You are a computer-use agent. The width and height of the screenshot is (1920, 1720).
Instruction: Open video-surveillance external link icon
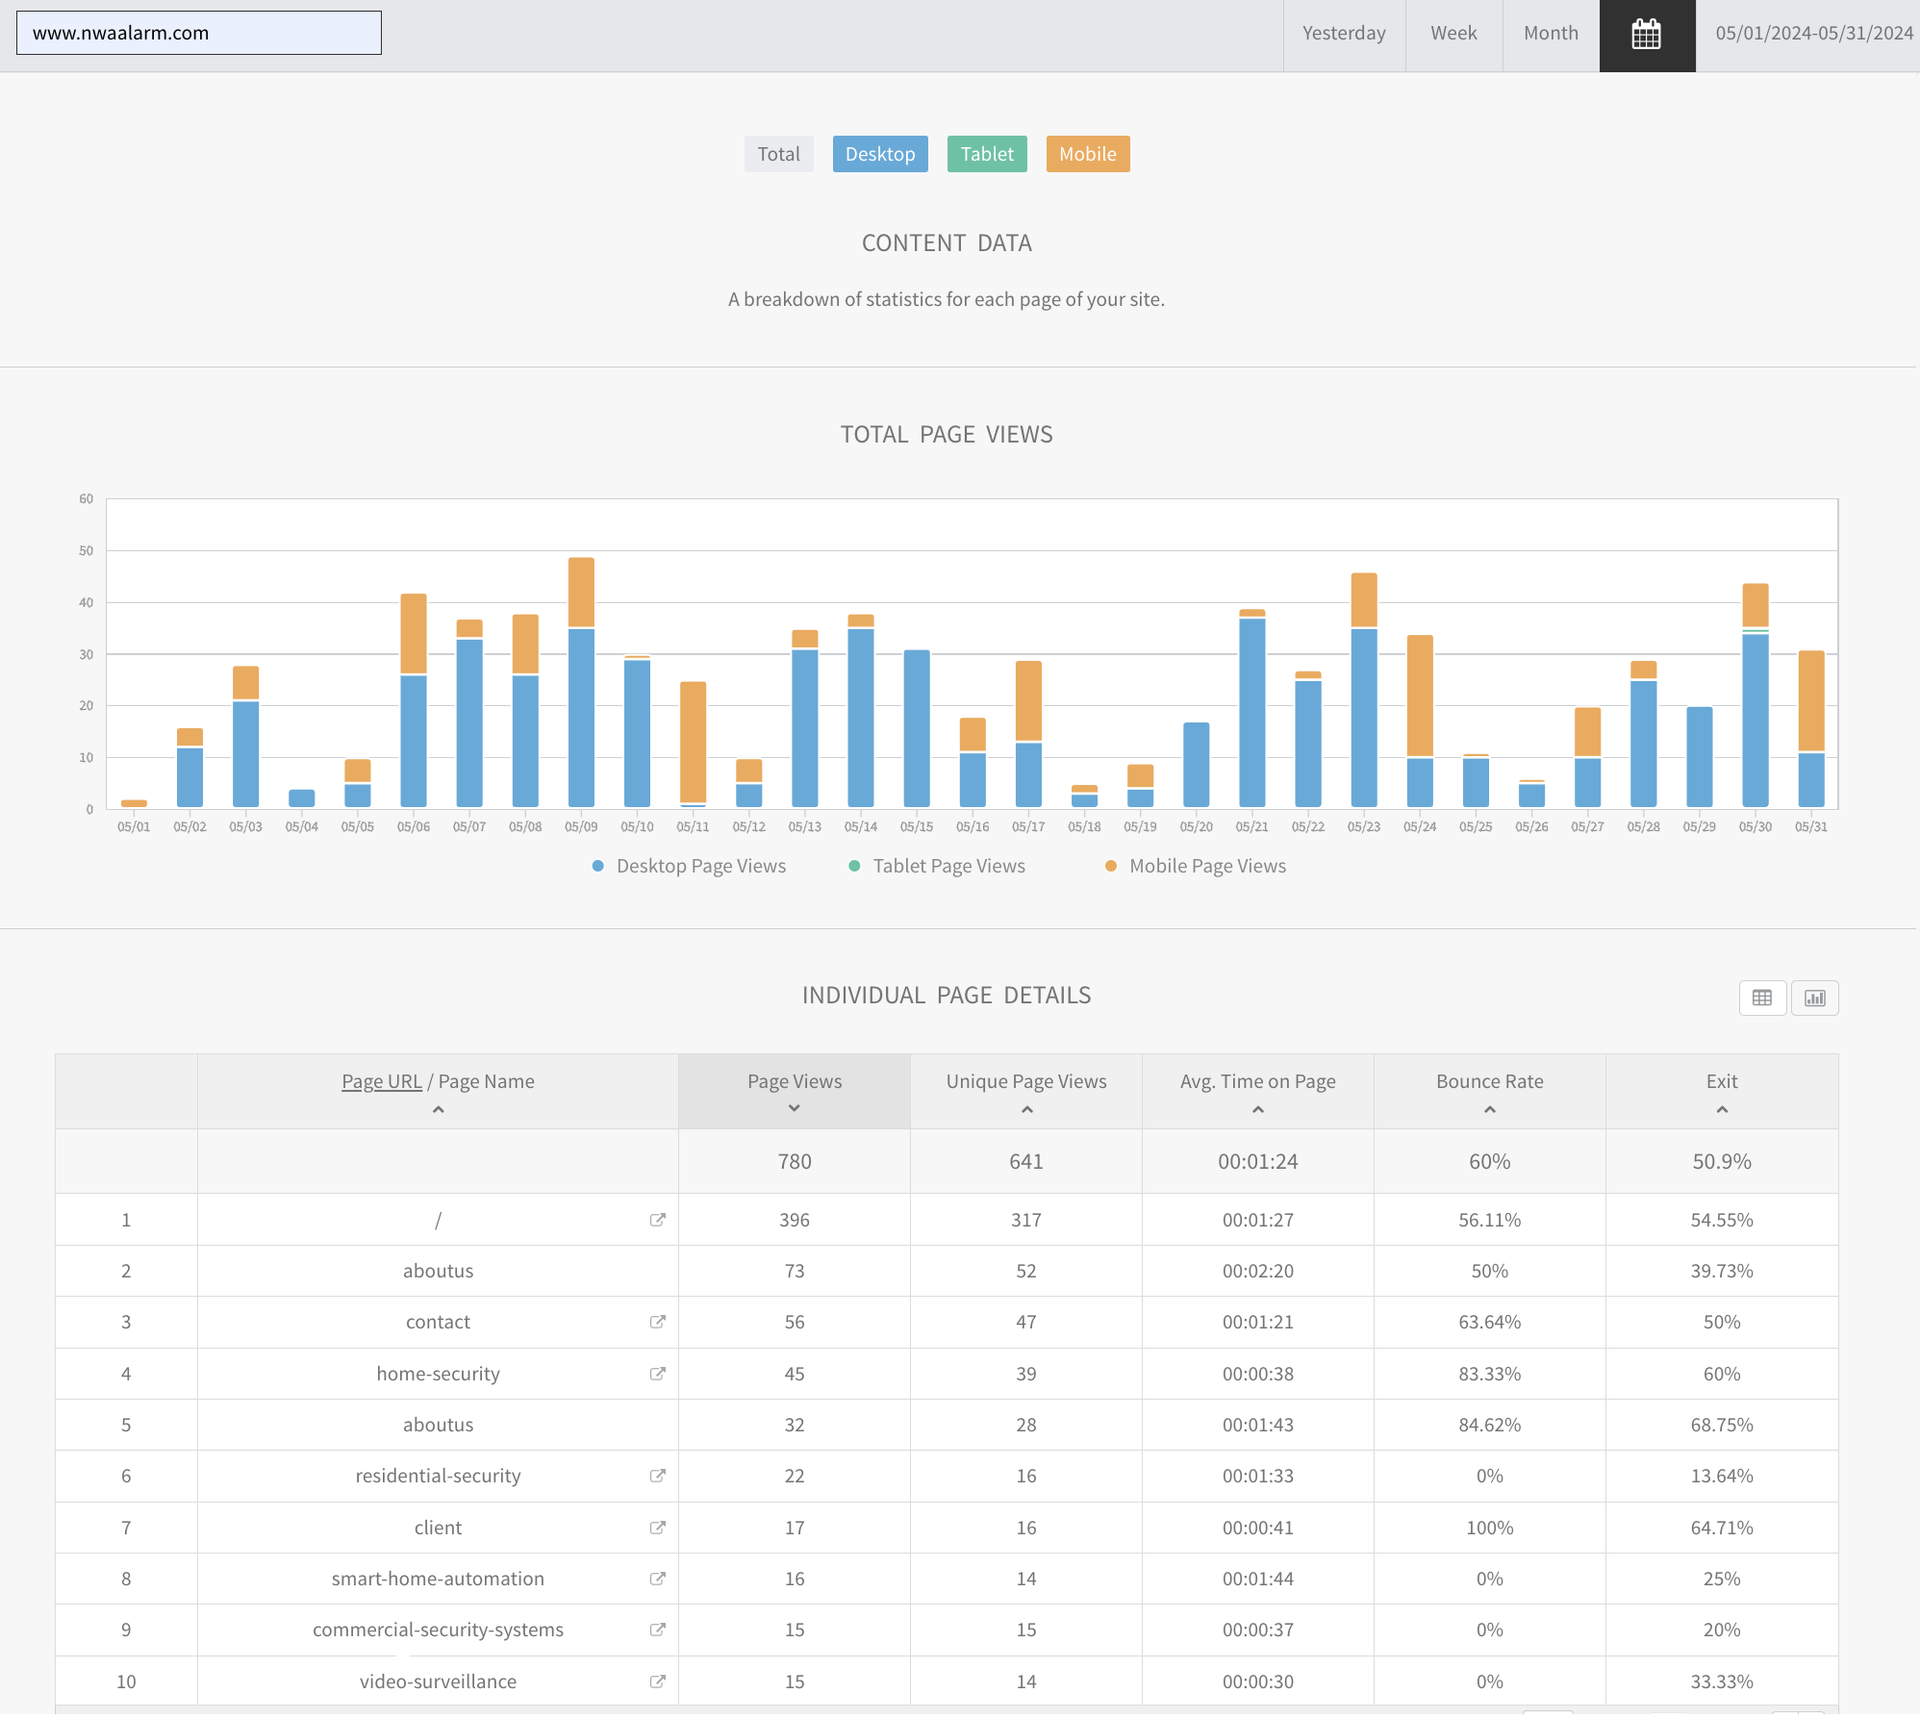pyautogui.click(x=657, y=1682)
